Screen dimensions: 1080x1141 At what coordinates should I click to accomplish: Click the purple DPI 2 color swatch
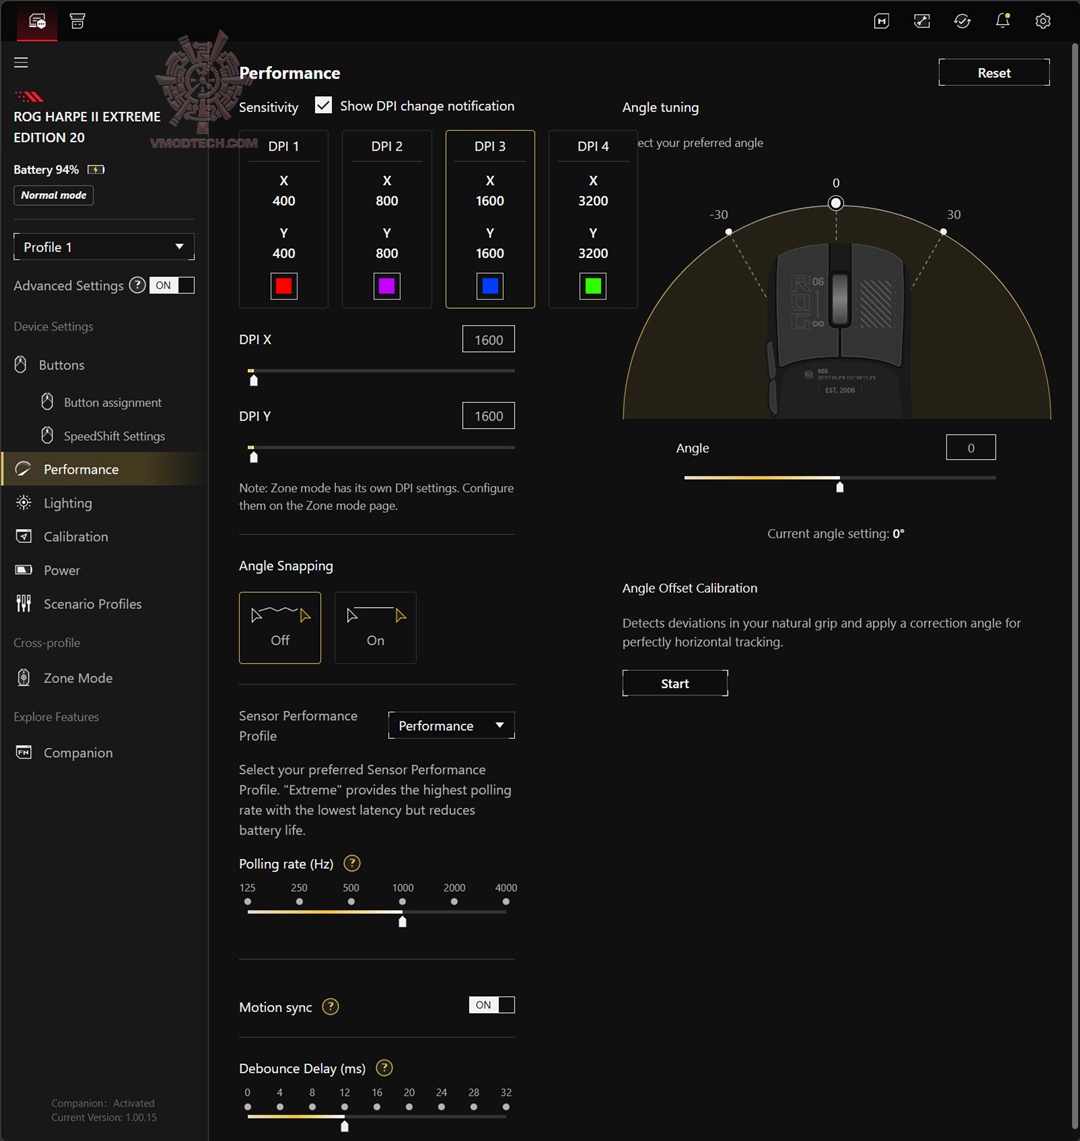click(x=386, y=286)
